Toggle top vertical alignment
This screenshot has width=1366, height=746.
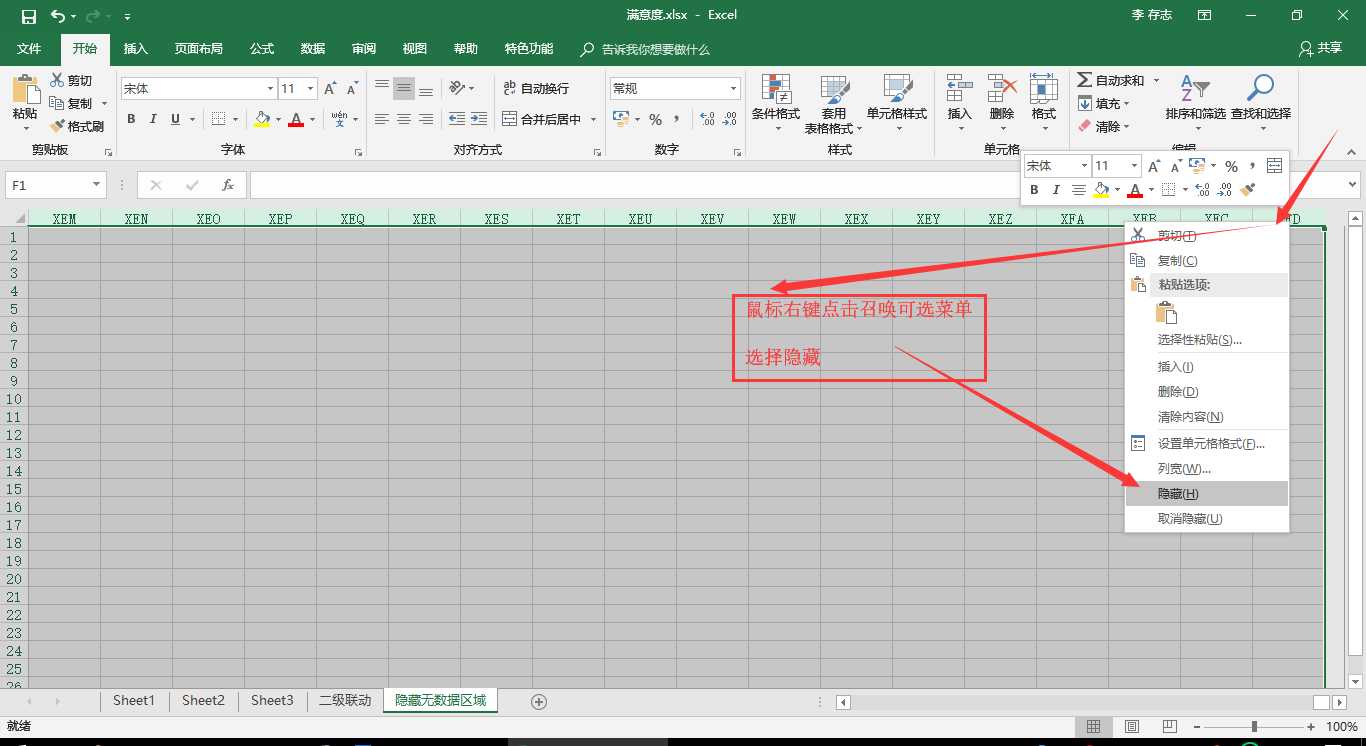382,88
